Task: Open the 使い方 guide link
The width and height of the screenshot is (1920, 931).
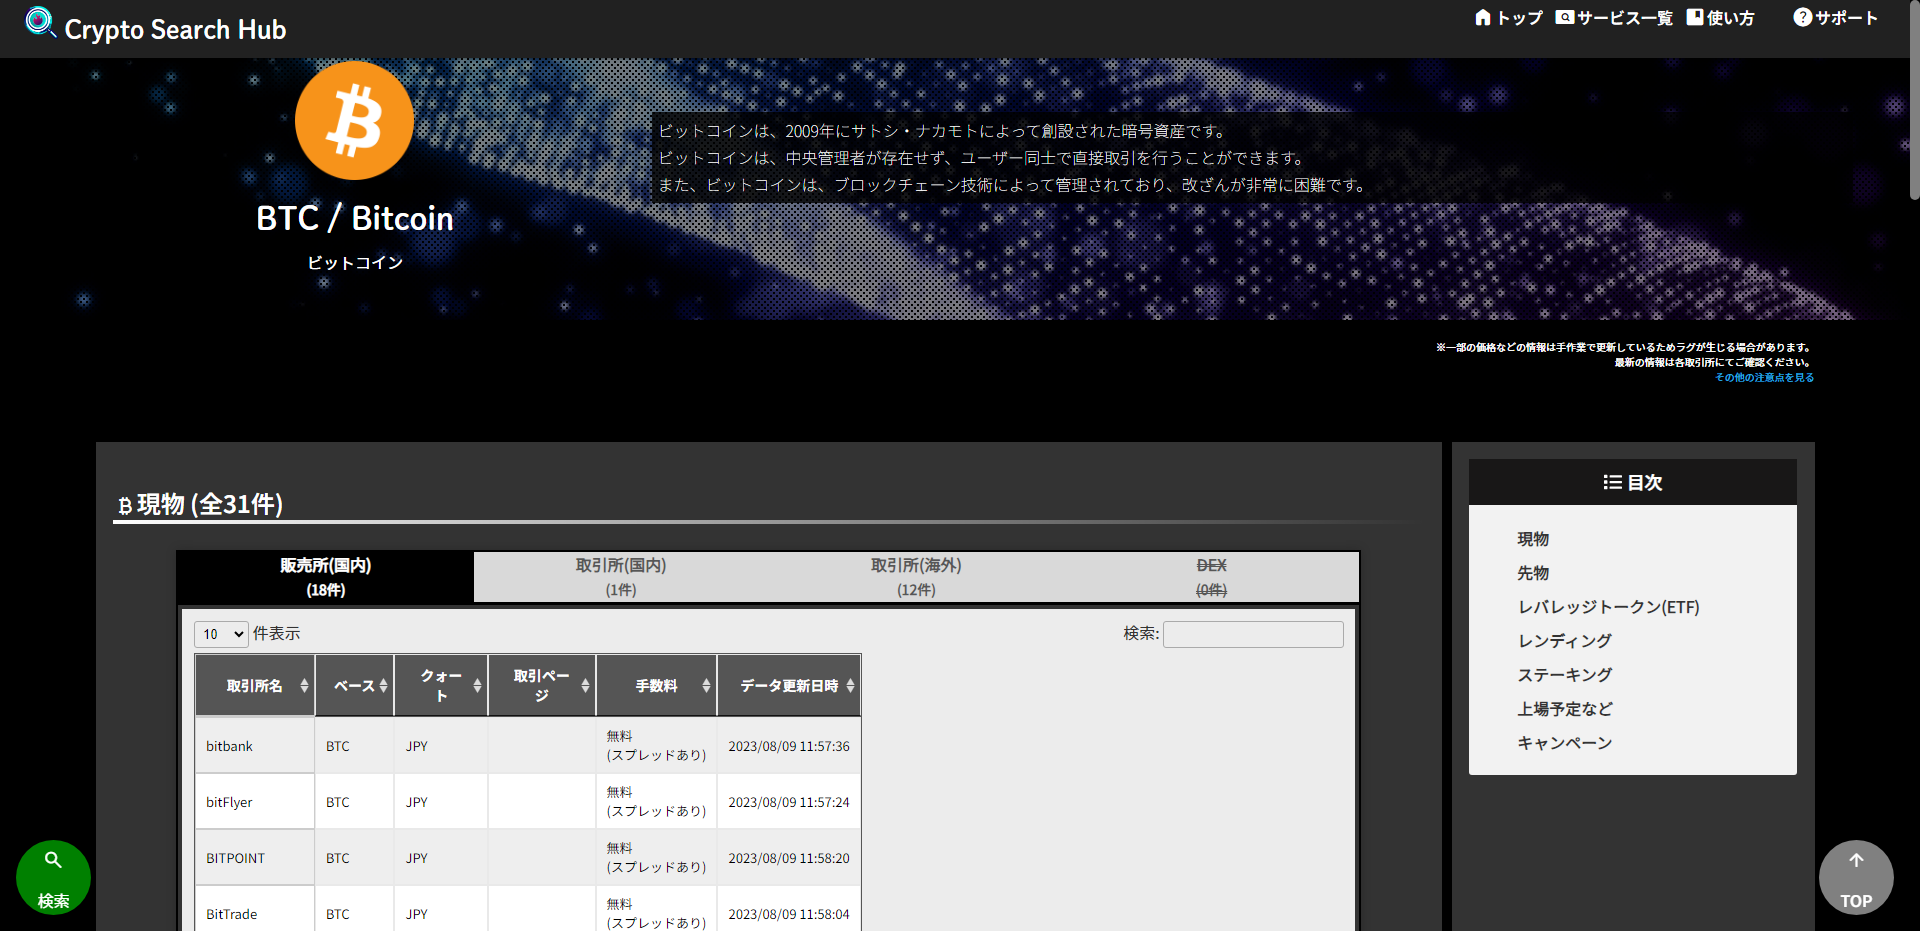Action: pyautogui.click(x=1720, y=18)
